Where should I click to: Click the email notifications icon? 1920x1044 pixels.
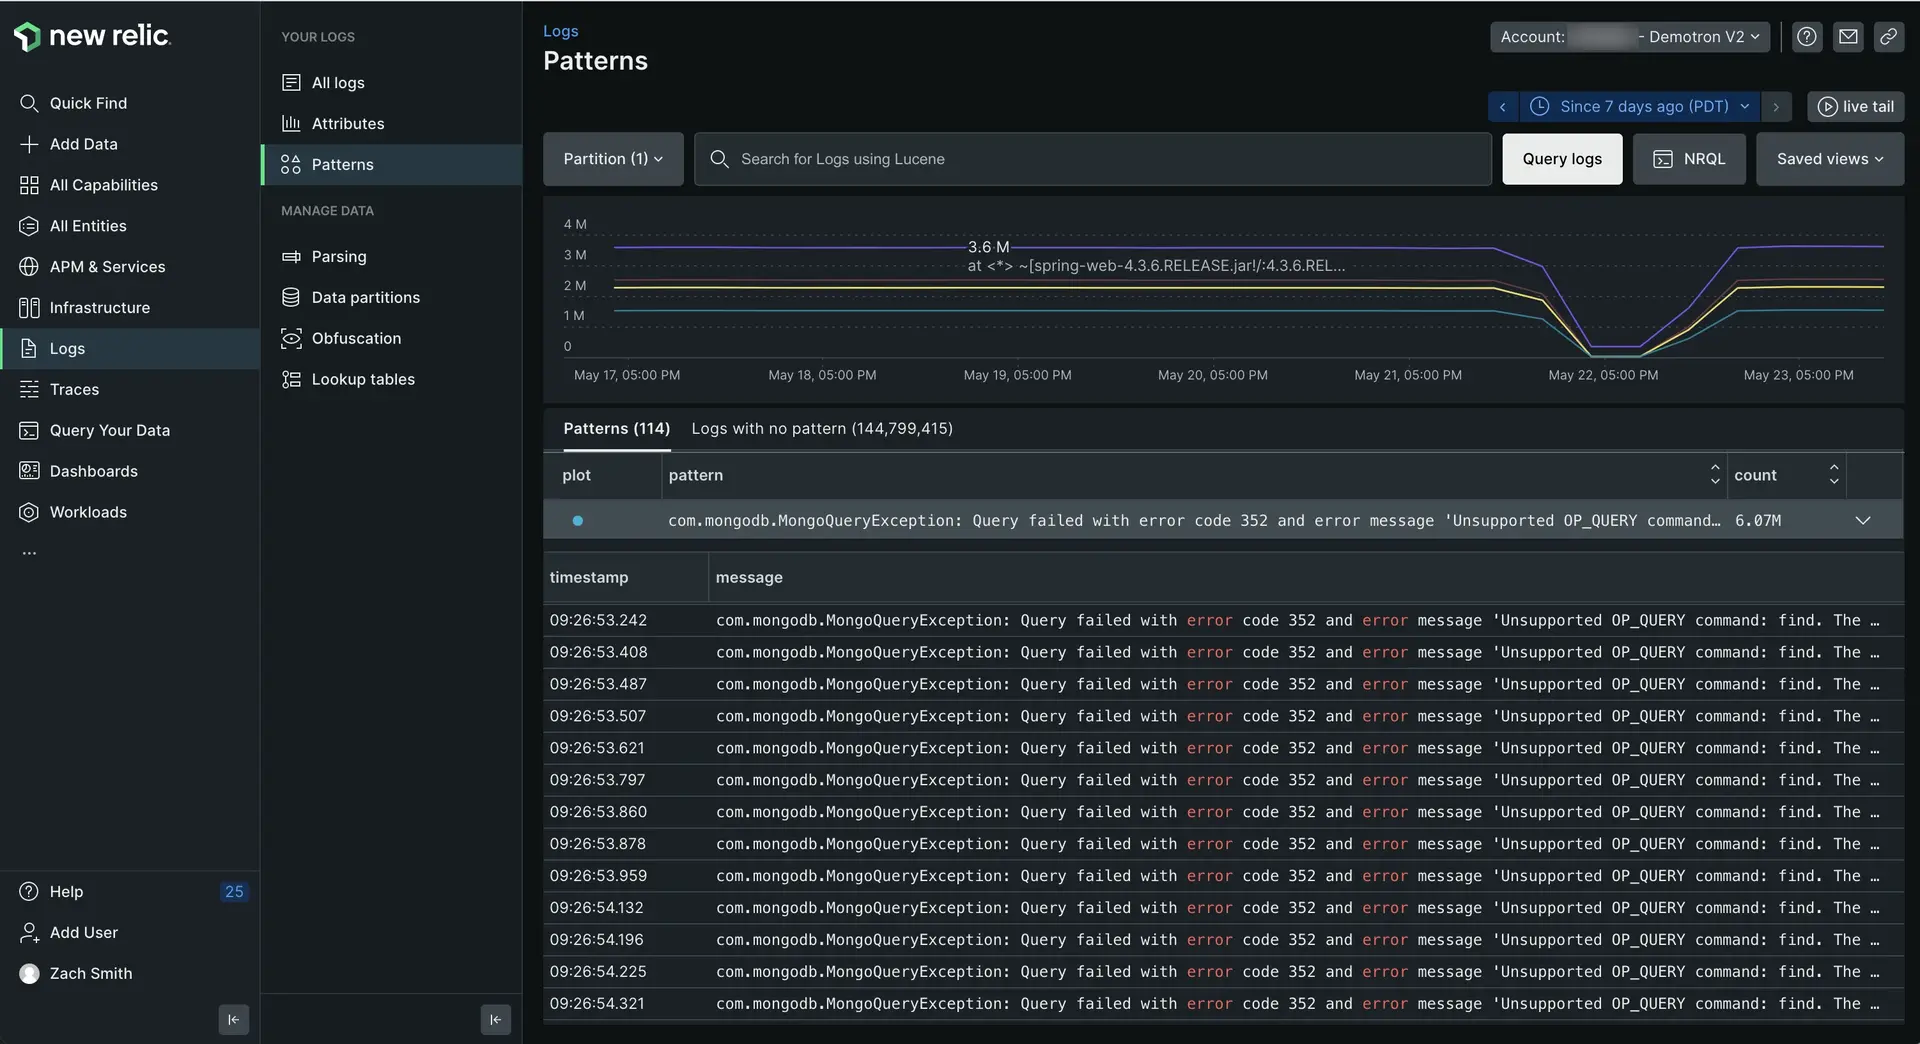1848,37
